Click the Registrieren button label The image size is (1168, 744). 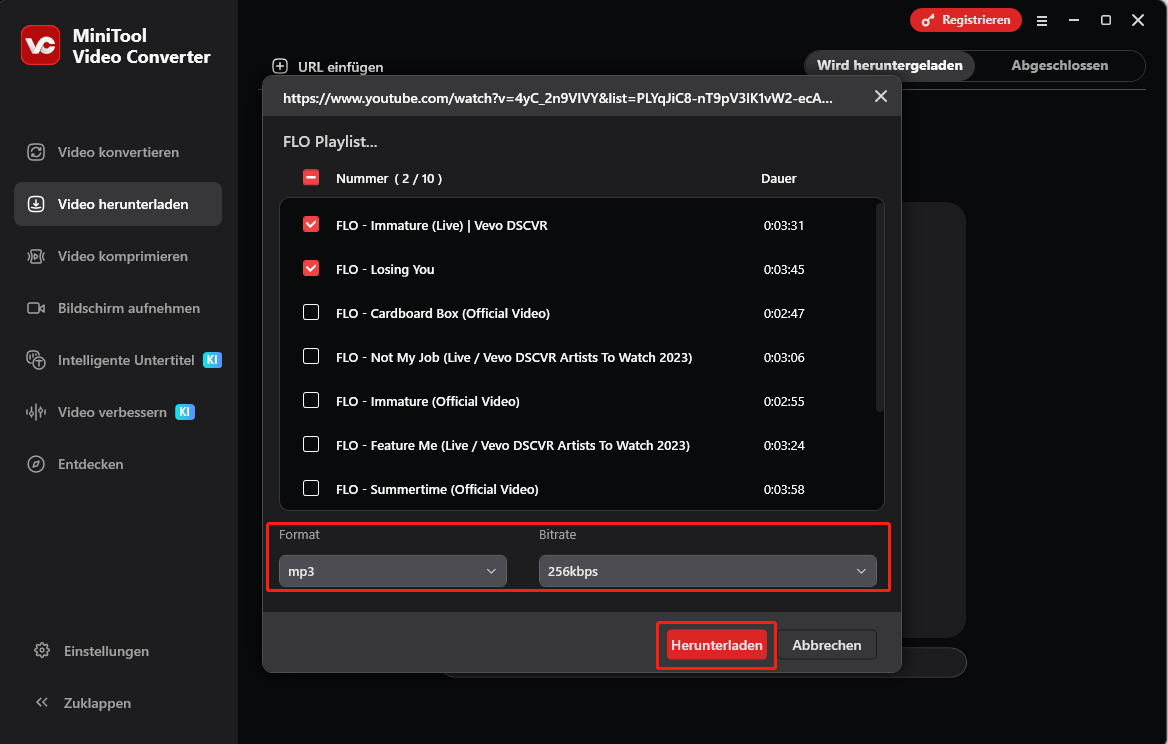[976, 20]
